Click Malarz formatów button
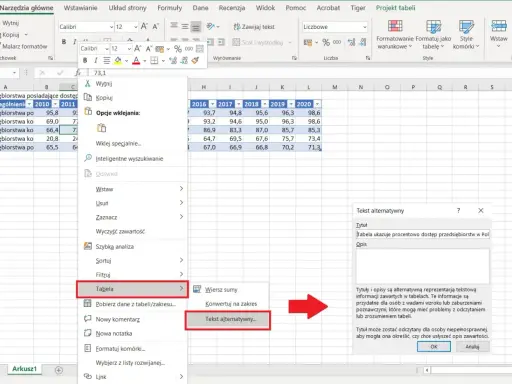 click(x=24, y=46)
